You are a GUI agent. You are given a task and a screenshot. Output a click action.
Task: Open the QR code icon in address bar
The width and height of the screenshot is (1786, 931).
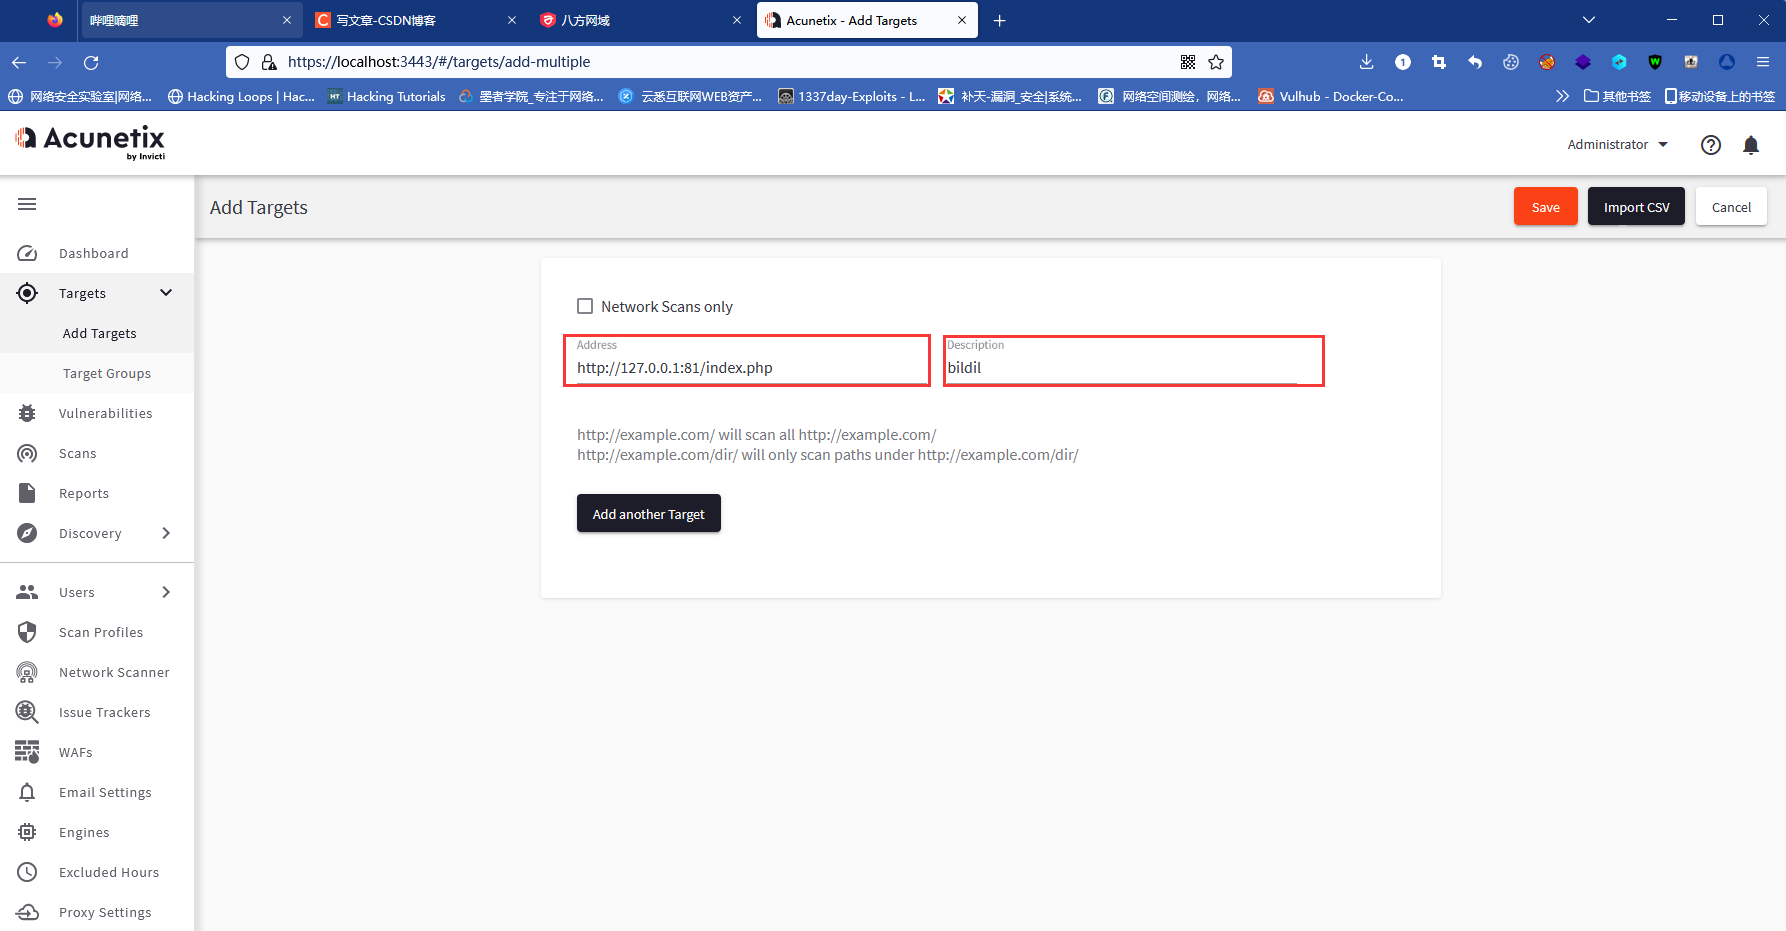1188,62
